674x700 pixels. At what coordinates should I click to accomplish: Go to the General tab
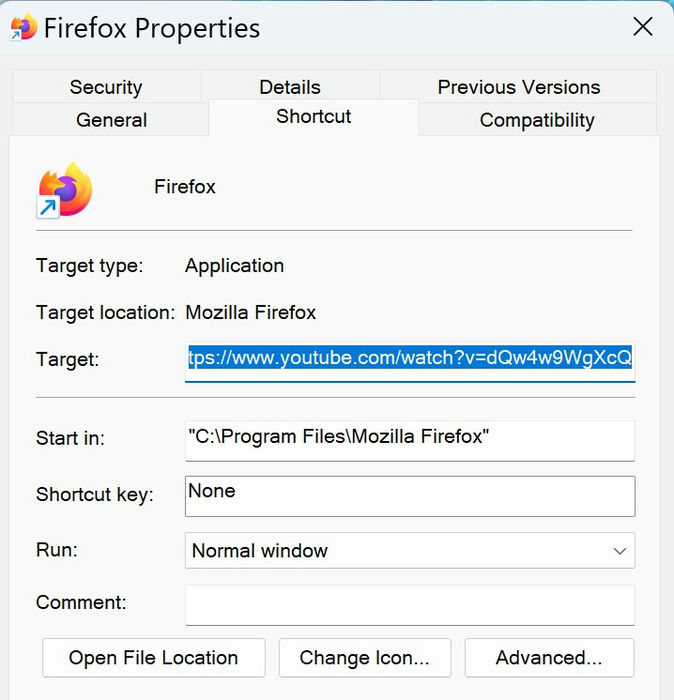[x=112, y=120]
